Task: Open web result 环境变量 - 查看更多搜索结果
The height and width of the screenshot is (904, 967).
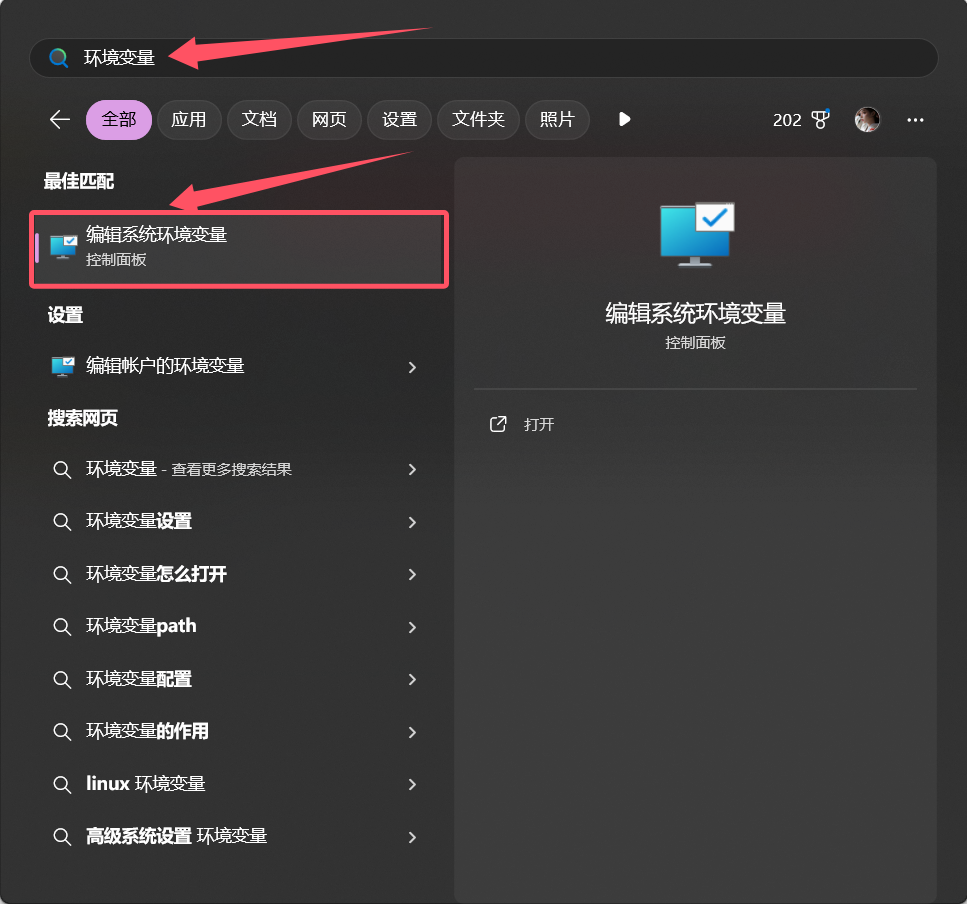Action: pos(235,470)
